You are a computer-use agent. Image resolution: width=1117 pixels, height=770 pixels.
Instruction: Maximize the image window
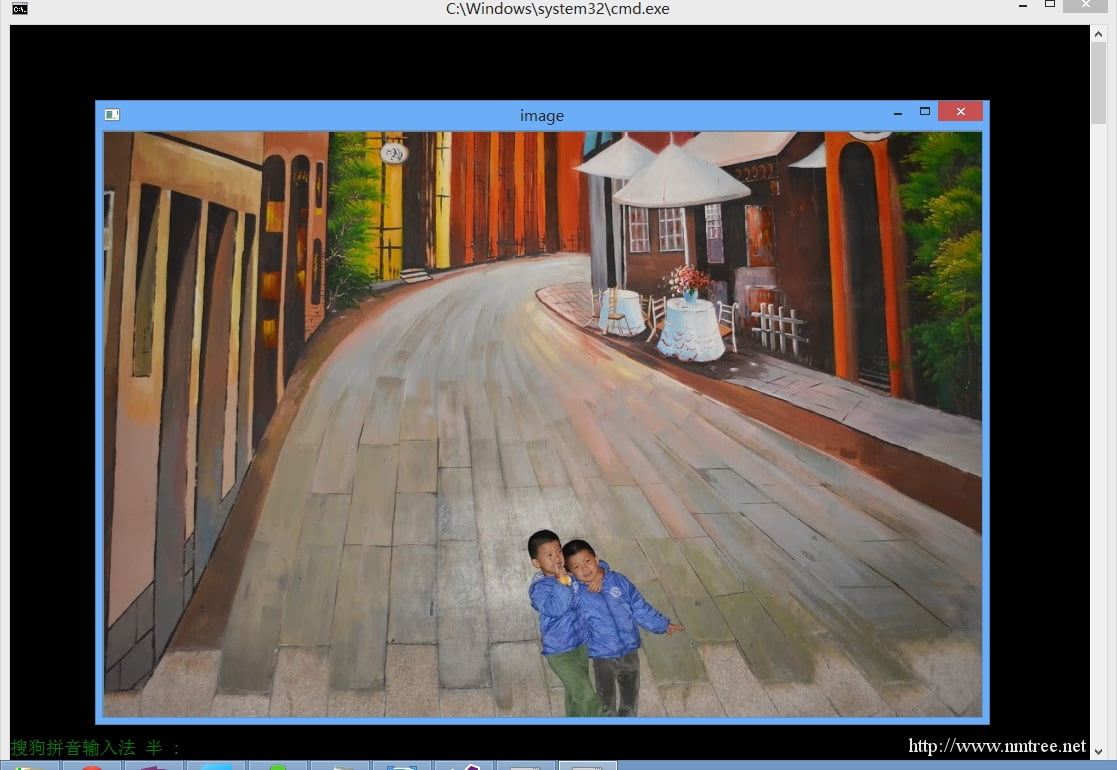point(925,111)
